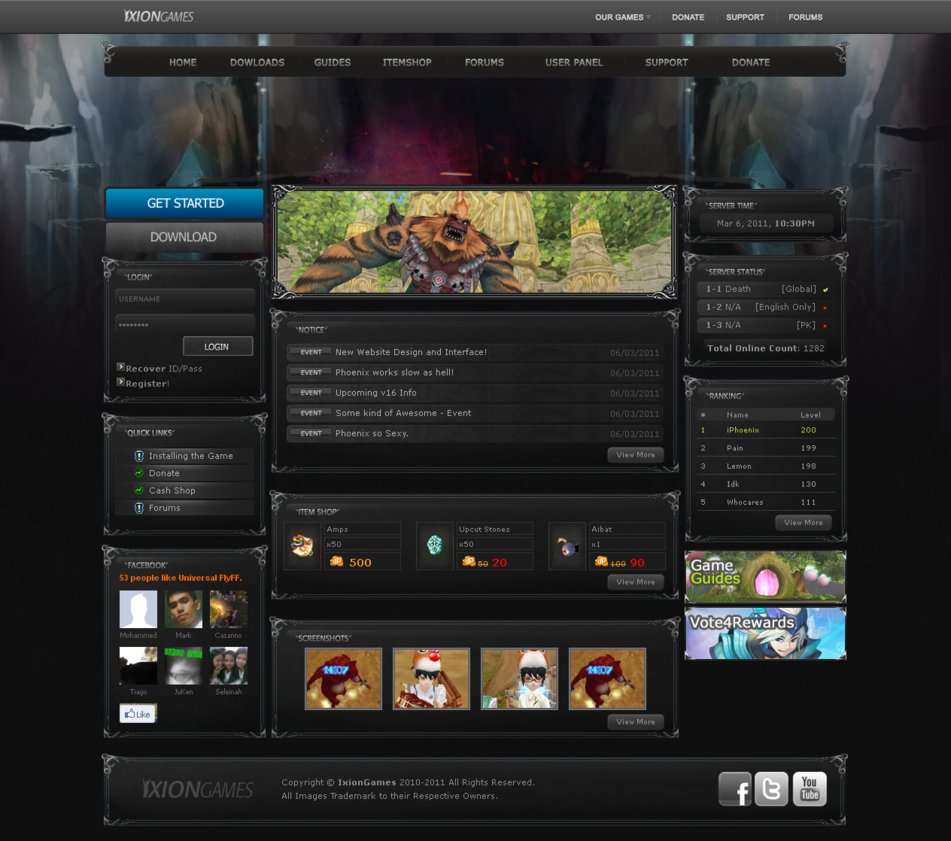Focus the Username input field
This screenshot has height=841, width=951.
click(185, 299)
